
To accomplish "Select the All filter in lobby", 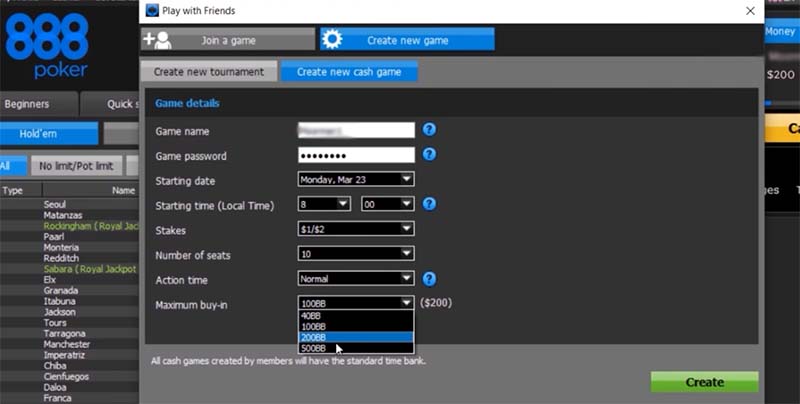I will [x=13, y=166].
